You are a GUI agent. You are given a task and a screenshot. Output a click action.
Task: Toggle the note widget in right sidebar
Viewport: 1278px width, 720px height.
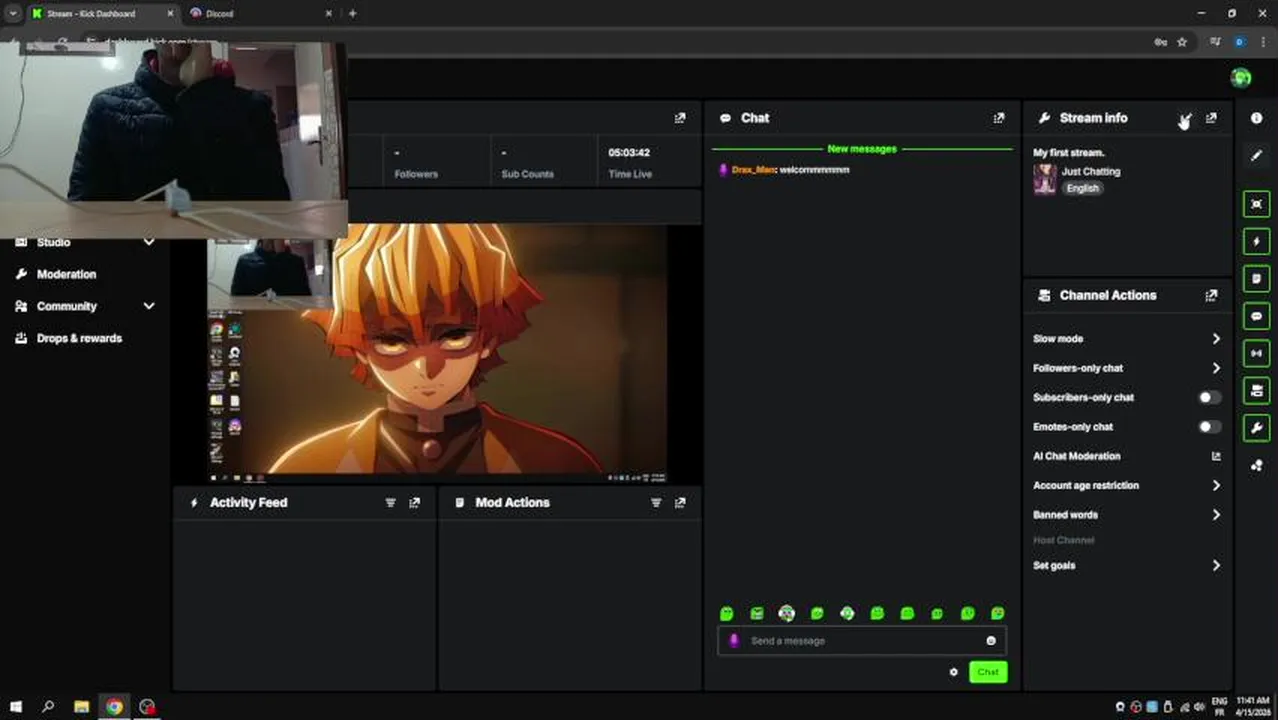pos(1256,279)
